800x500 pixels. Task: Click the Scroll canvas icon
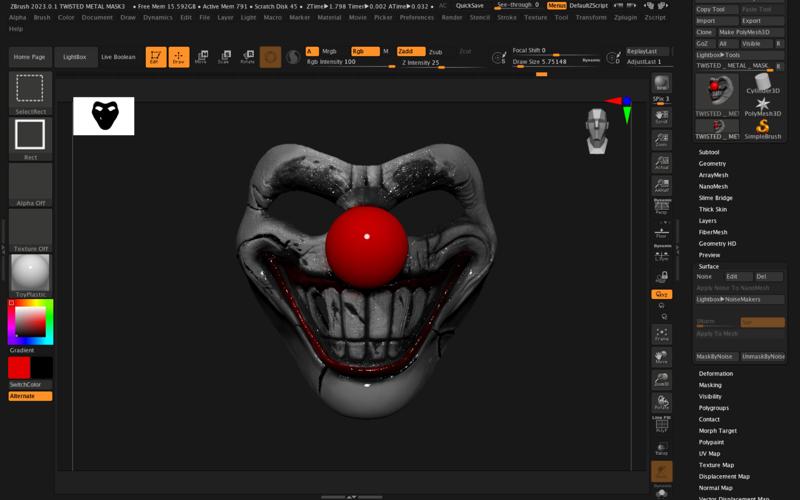[x=662, y=117]
